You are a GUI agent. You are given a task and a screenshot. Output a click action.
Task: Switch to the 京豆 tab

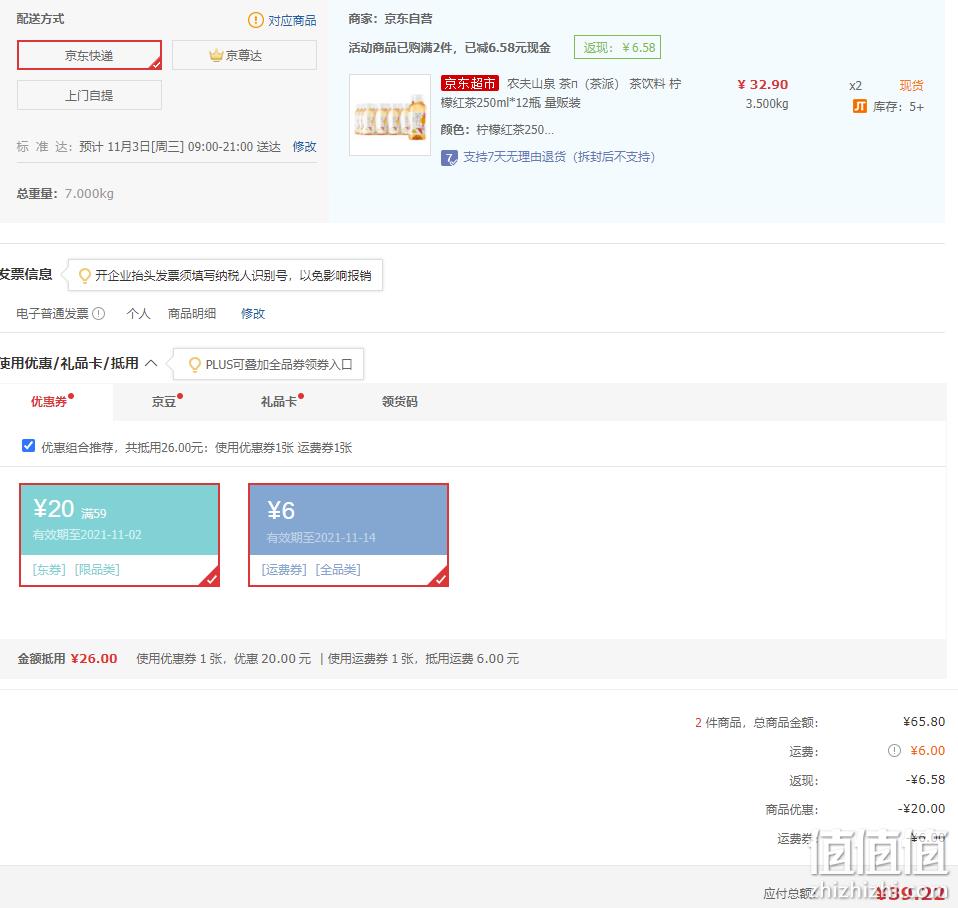point(164,401)
